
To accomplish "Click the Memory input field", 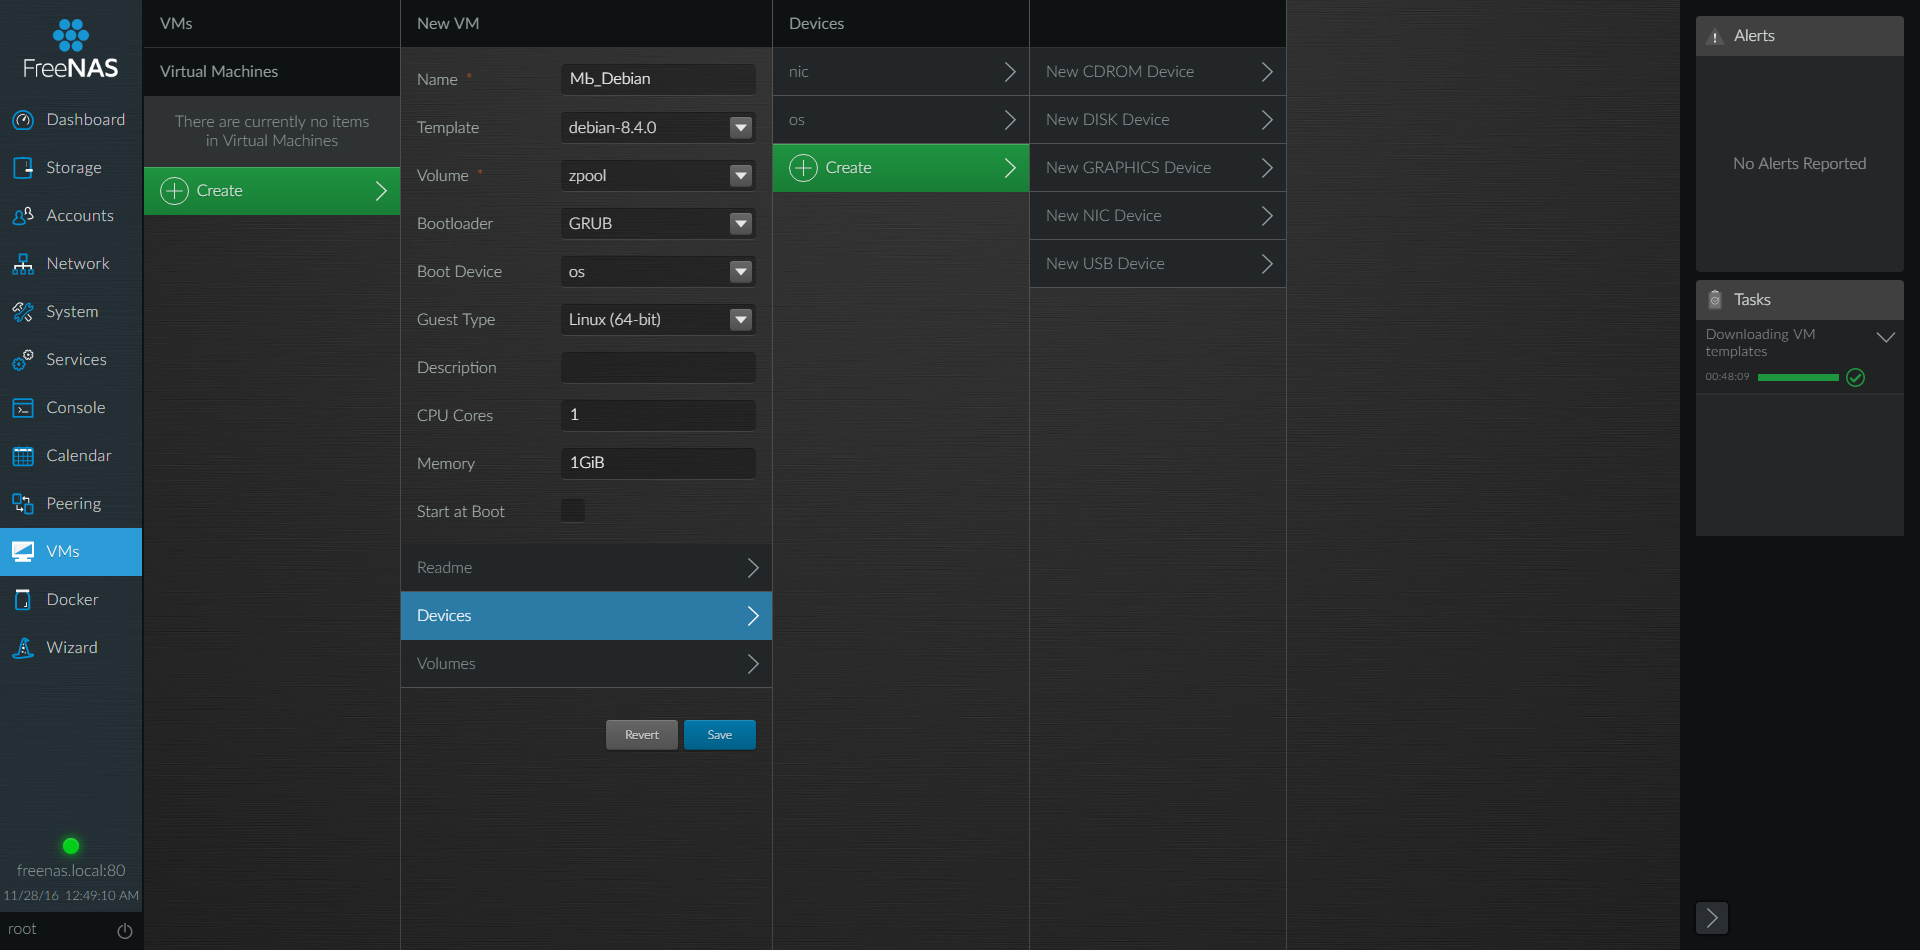I will click(658, 463).
